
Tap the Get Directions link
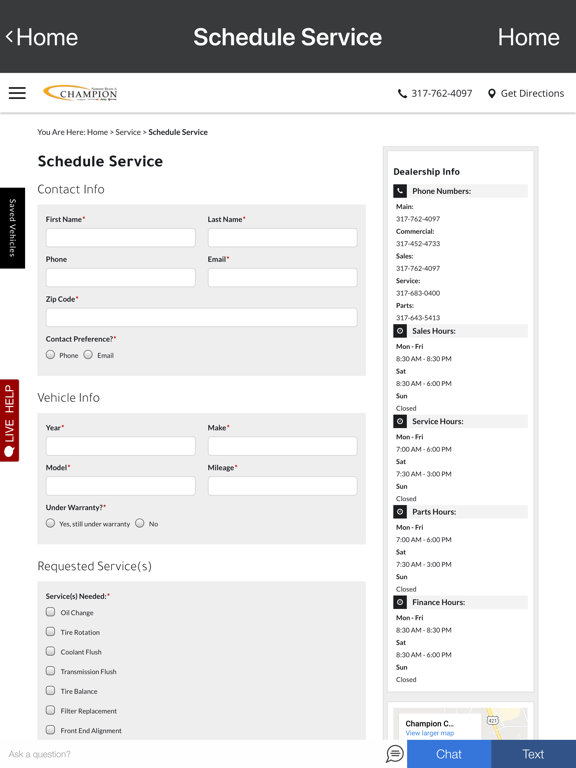[532, 94]
